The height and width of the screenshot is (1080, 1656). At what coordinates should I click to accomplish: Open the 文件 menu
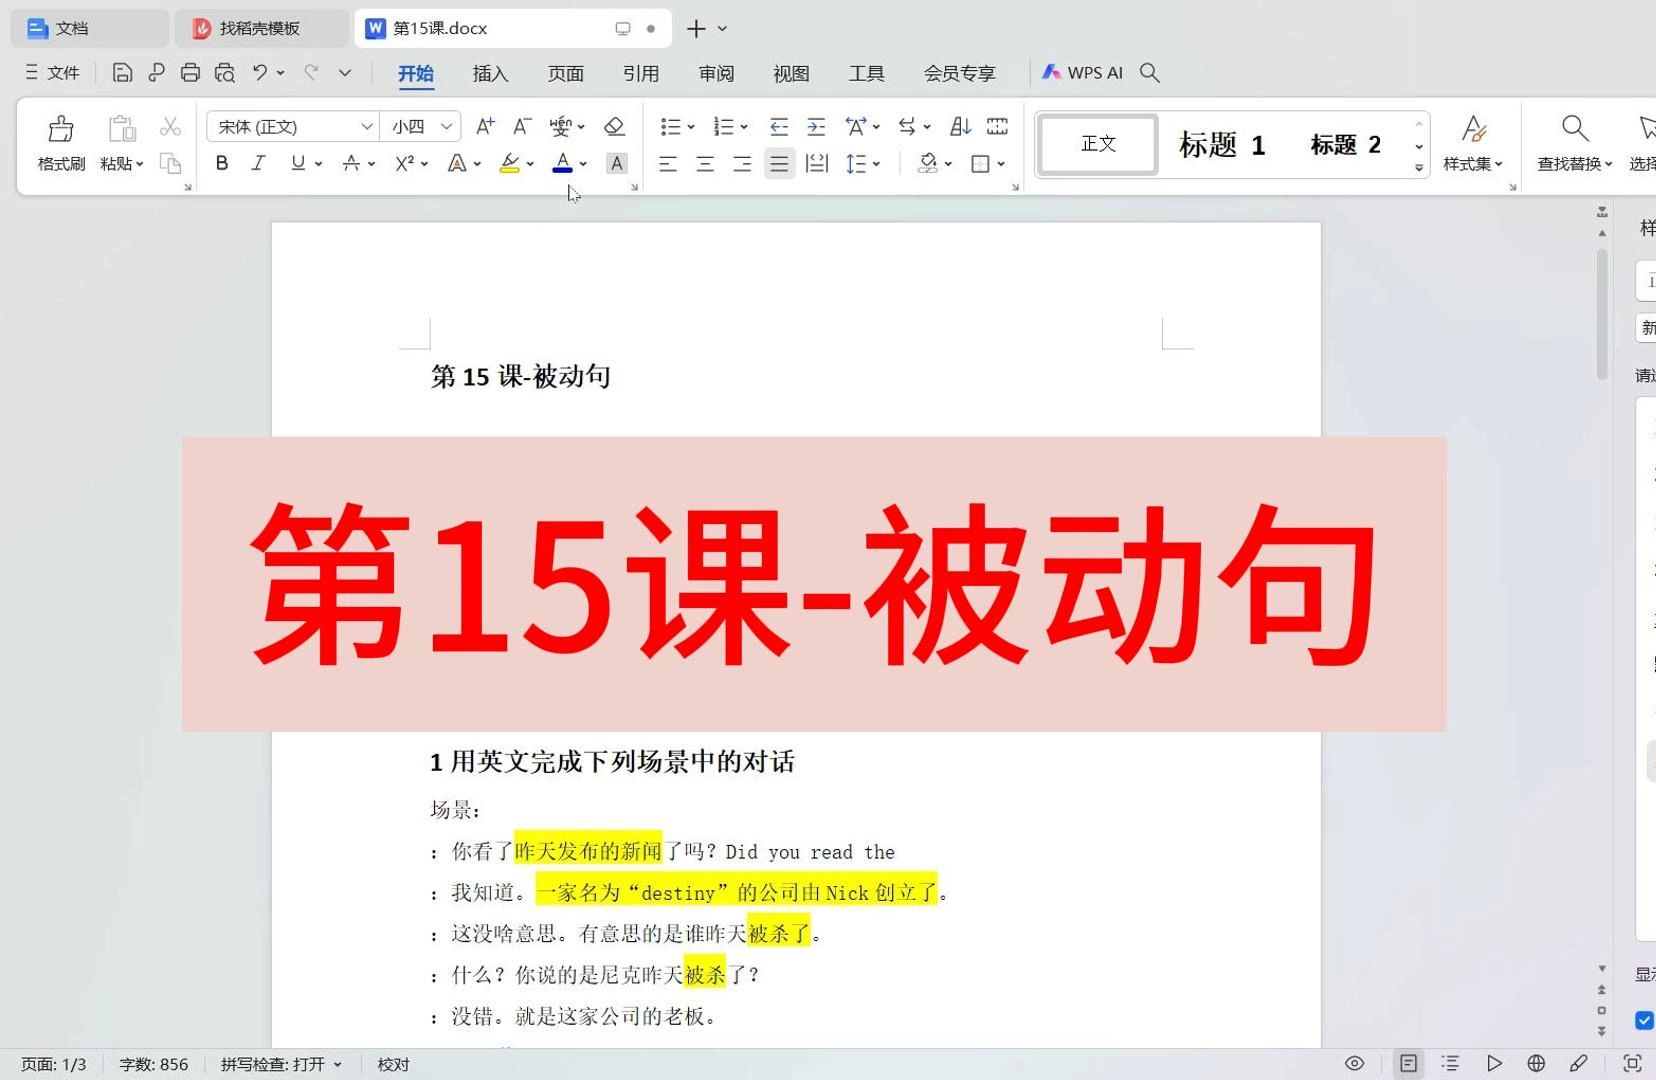point(52,72)
